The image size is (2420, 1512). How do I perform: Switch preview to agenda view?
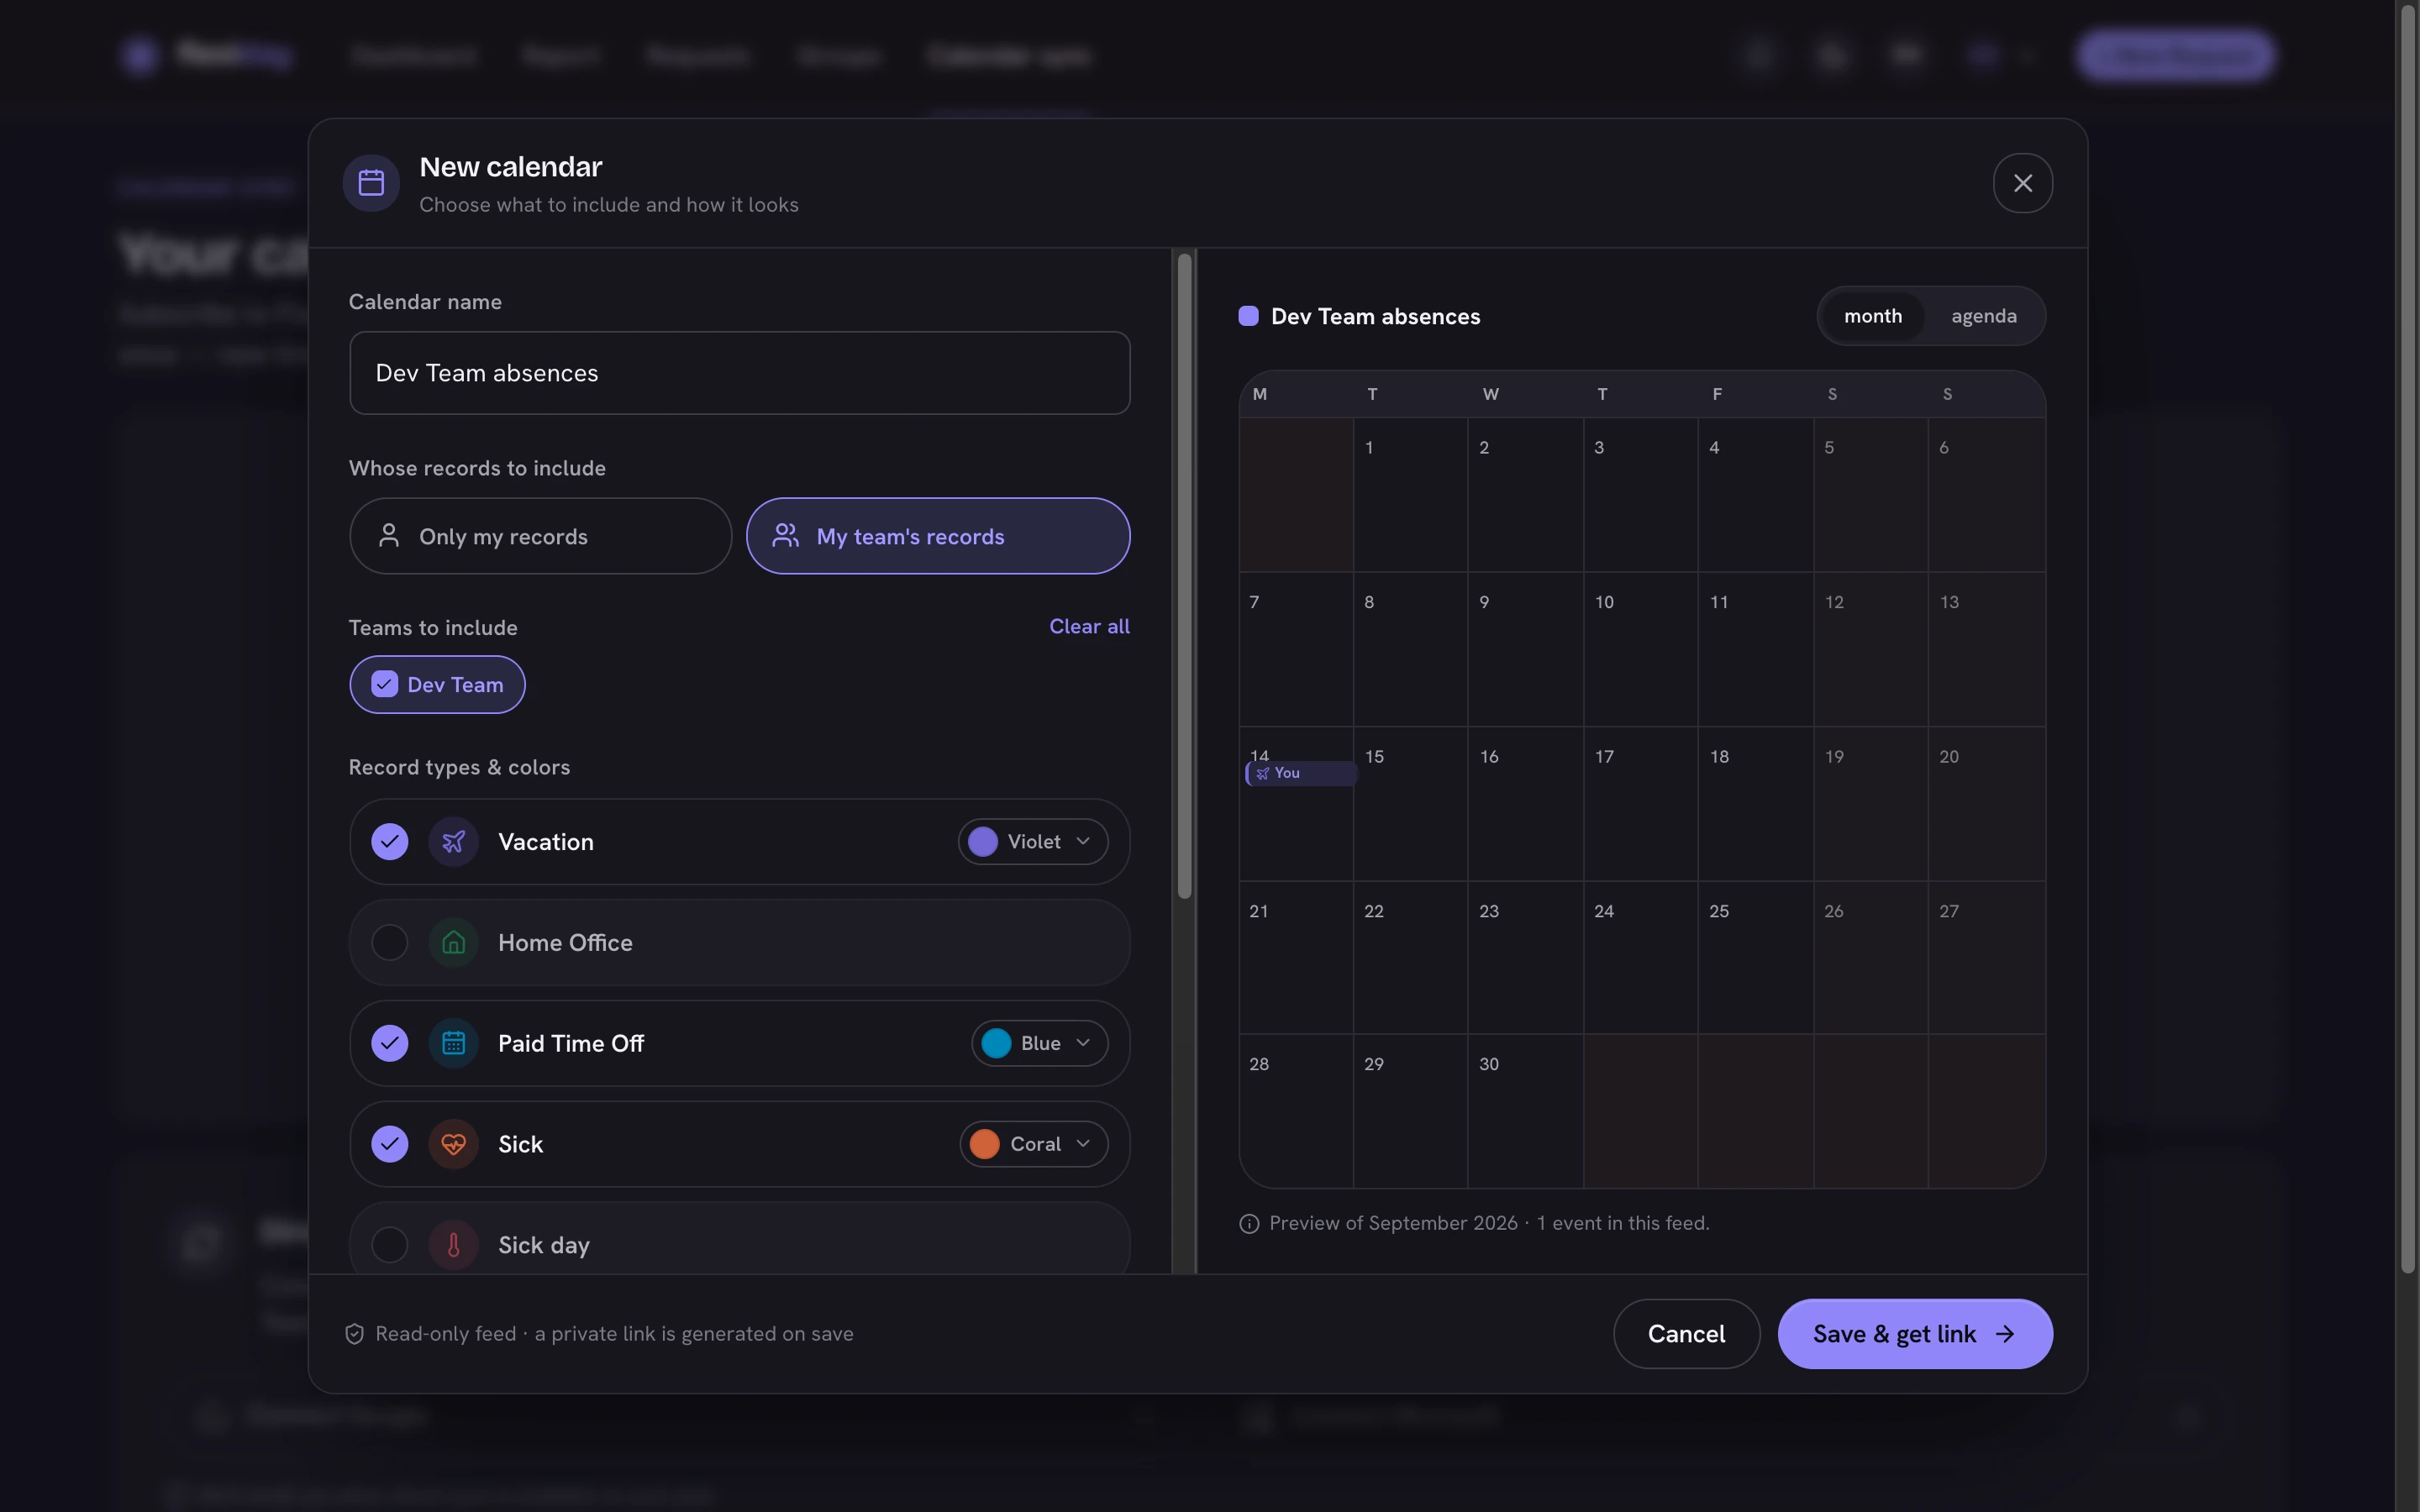coord(1983,316)
